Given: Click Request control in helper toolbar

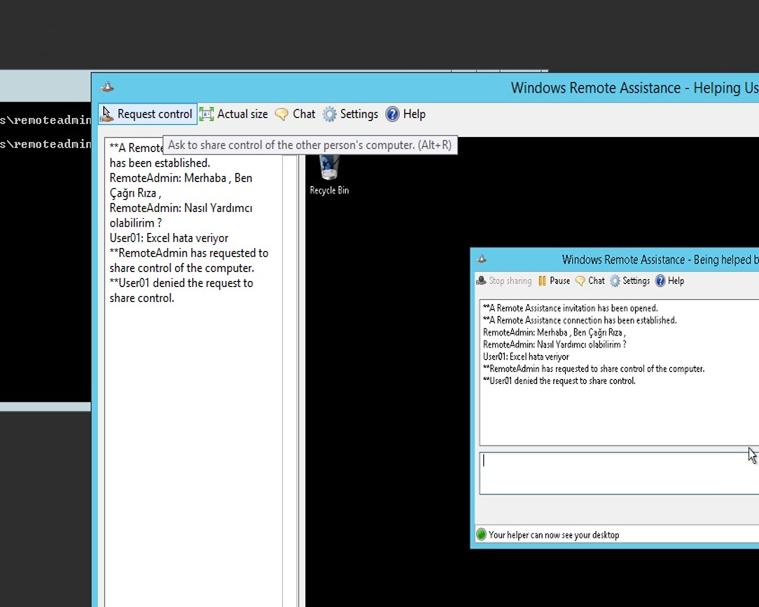Looking at the screenshot, I should click(x=148, y=114).
